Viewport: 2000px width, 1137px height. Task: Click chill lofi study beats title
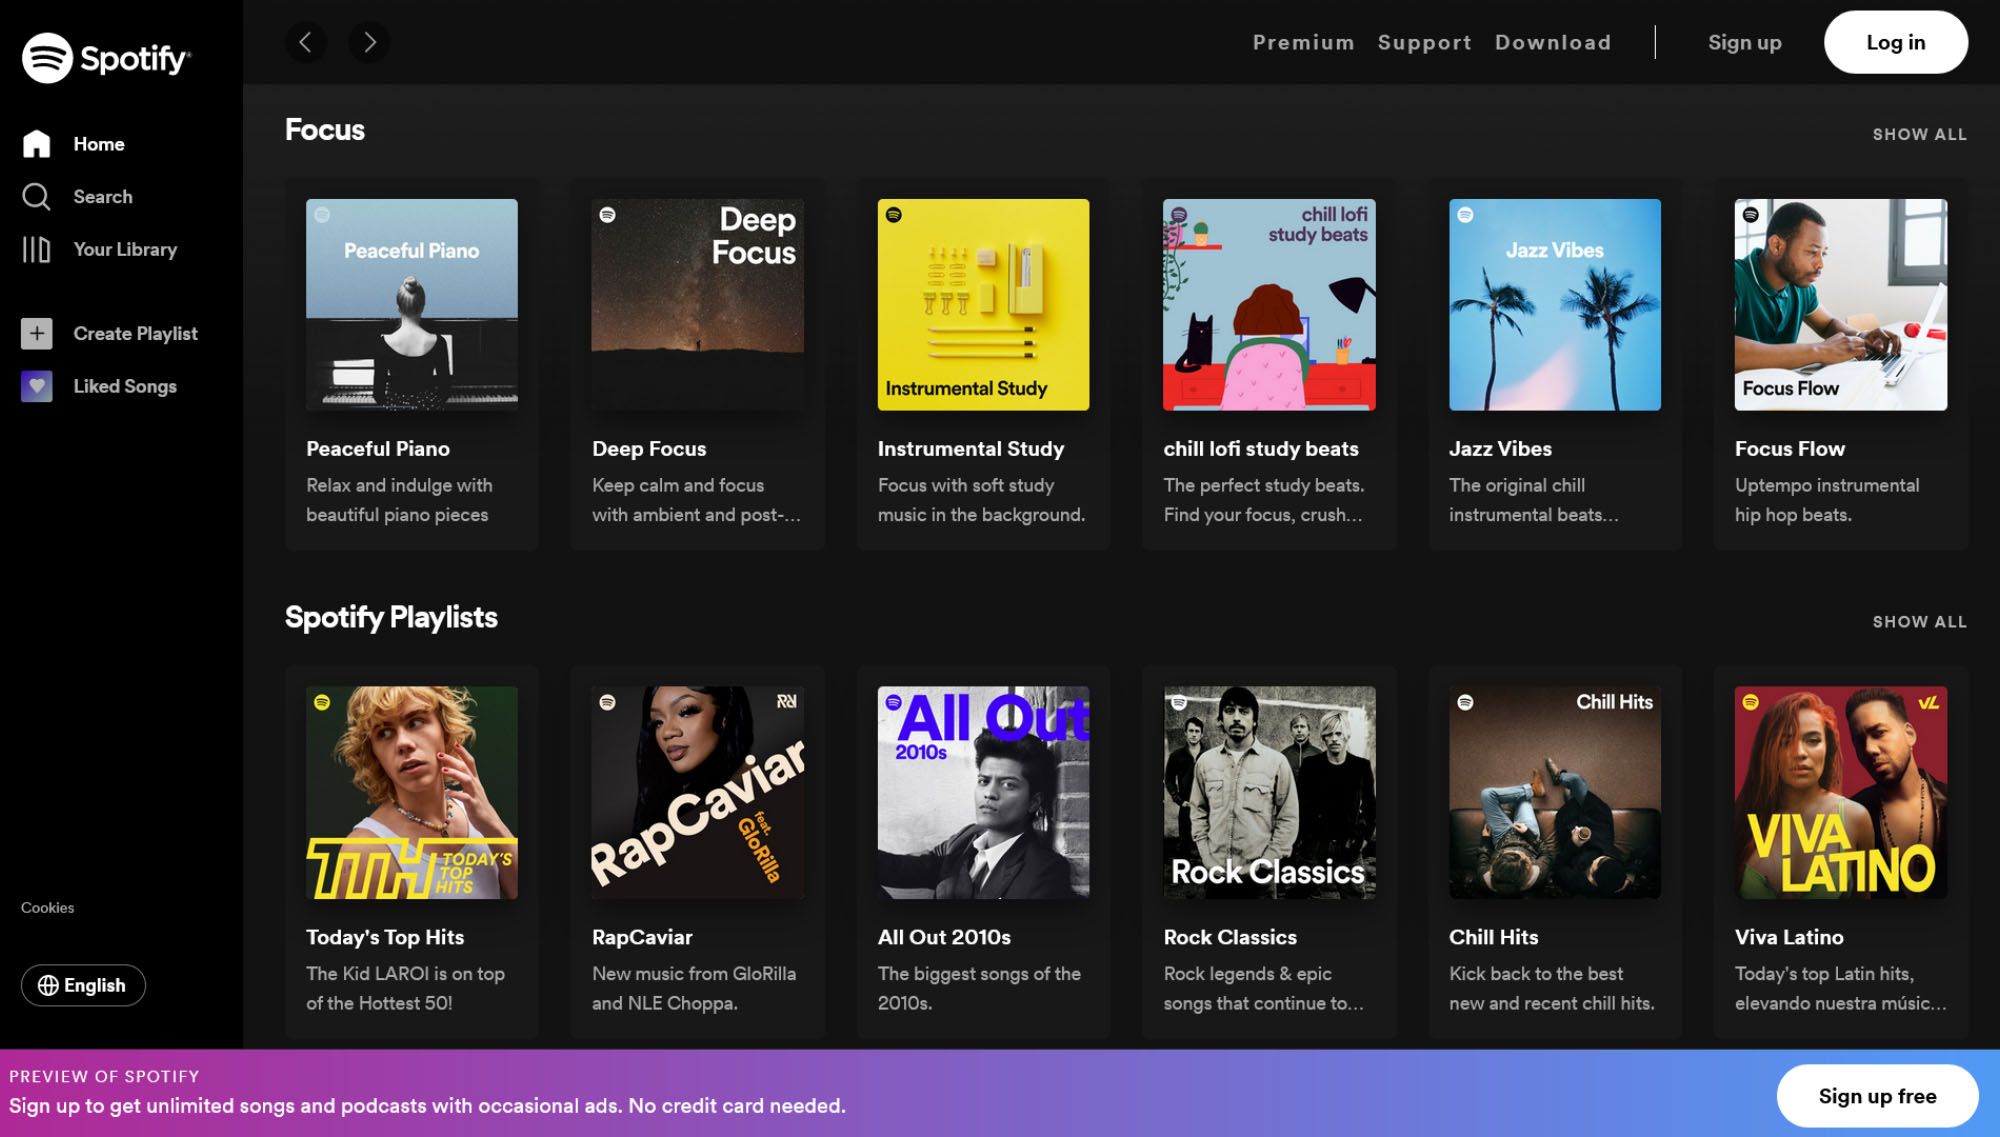[x=1261, y=449]
